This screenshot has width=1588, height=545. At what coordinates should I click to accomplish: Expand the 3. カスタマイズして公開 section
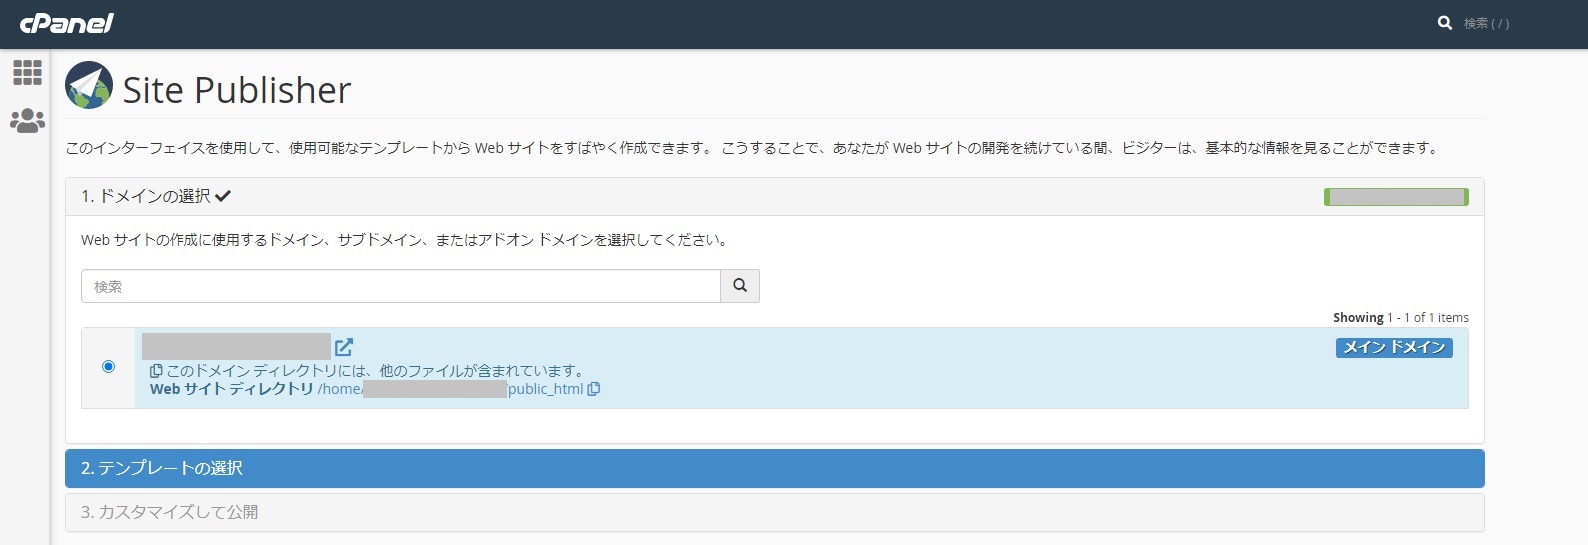pyautogui.click(x=774, y=512)
